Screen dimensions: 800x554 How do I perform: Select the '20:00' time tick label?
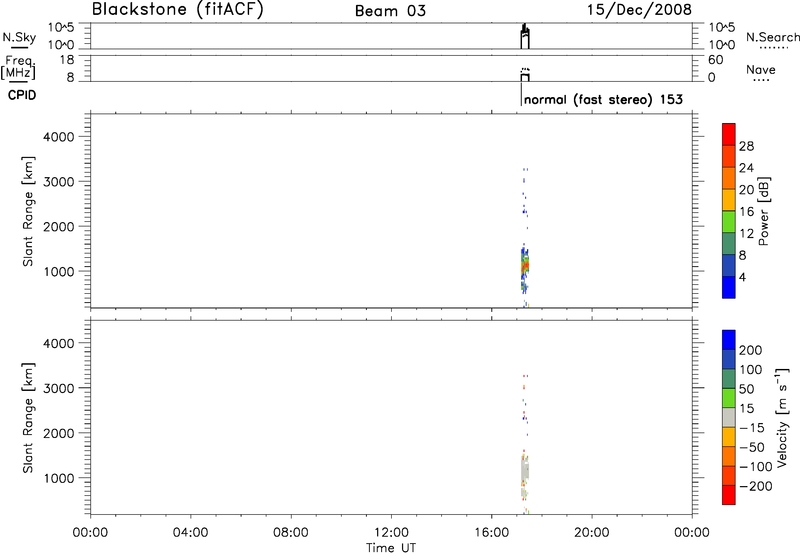pyautogui.click(x=591, y=533)
